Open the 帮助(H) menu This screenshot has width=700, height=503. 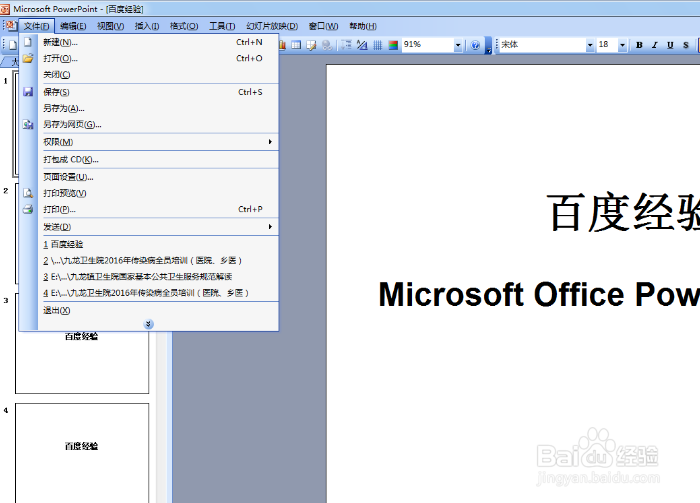point(363,26)
